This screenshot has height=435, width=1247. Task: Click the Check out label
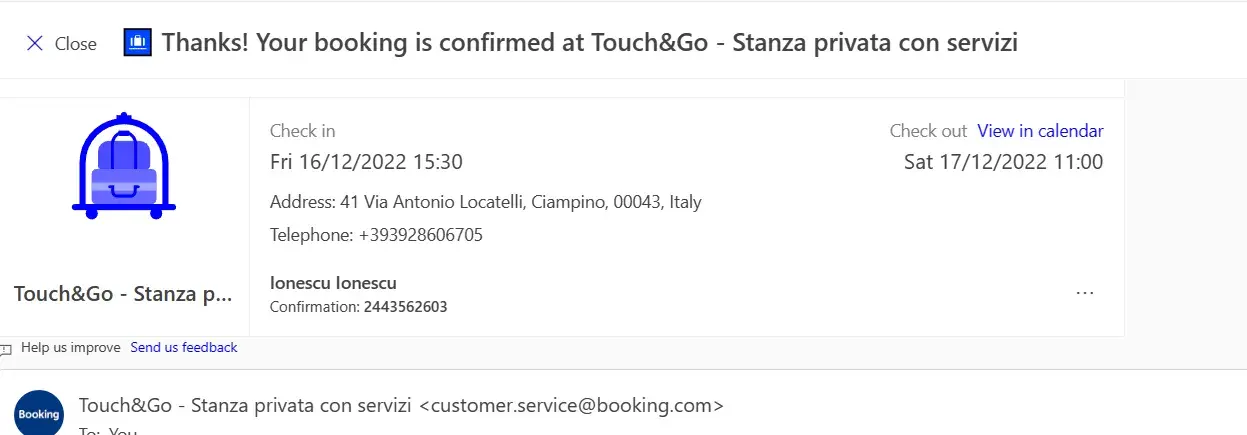928,131
